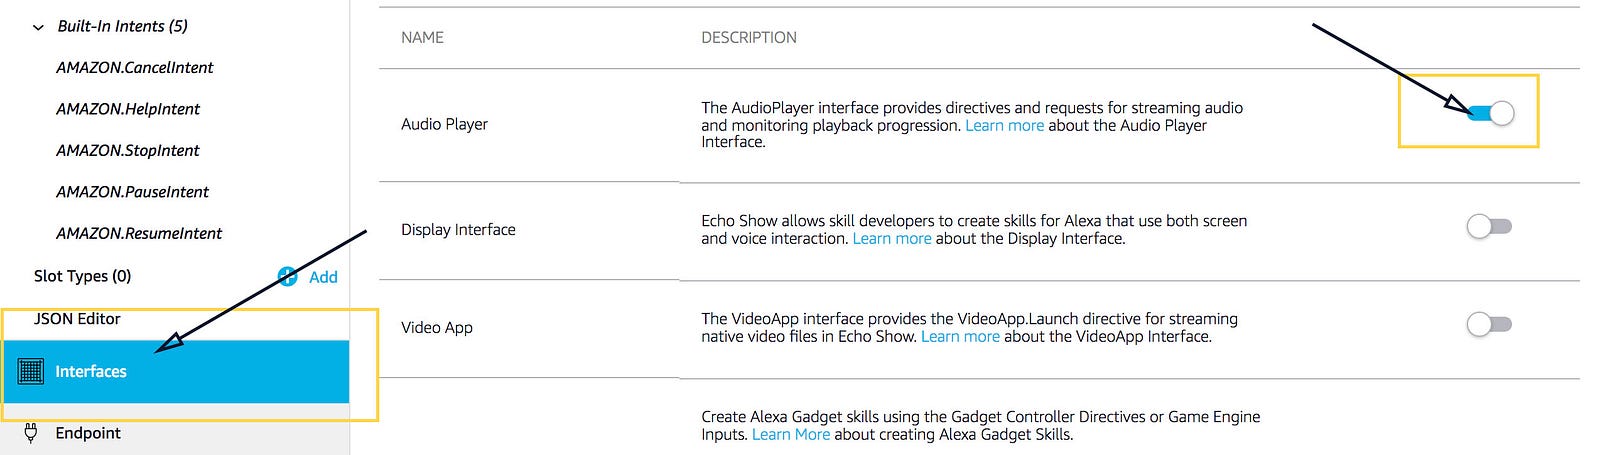This screenshot has height=455, width=1600.
Task: Enable the Video App toggle
Action: tap(1489, 324)
